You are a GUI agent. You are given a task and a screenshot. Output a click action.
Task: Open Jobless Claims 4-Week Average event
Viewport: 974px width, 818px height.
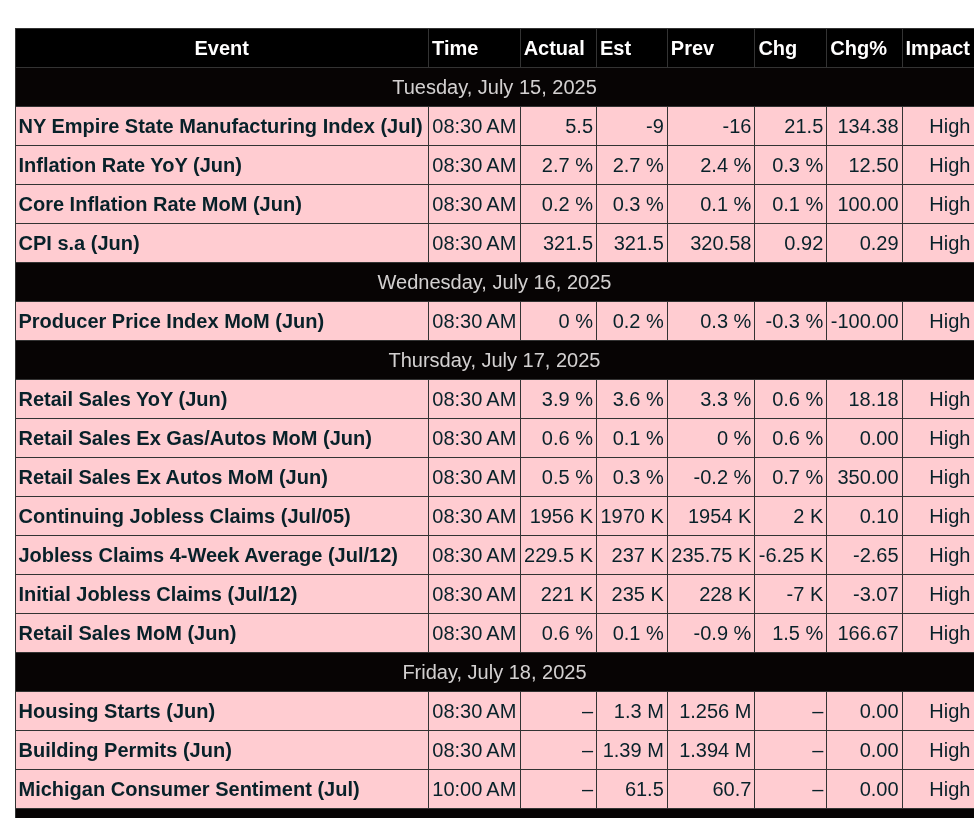(x=208, y=555)
